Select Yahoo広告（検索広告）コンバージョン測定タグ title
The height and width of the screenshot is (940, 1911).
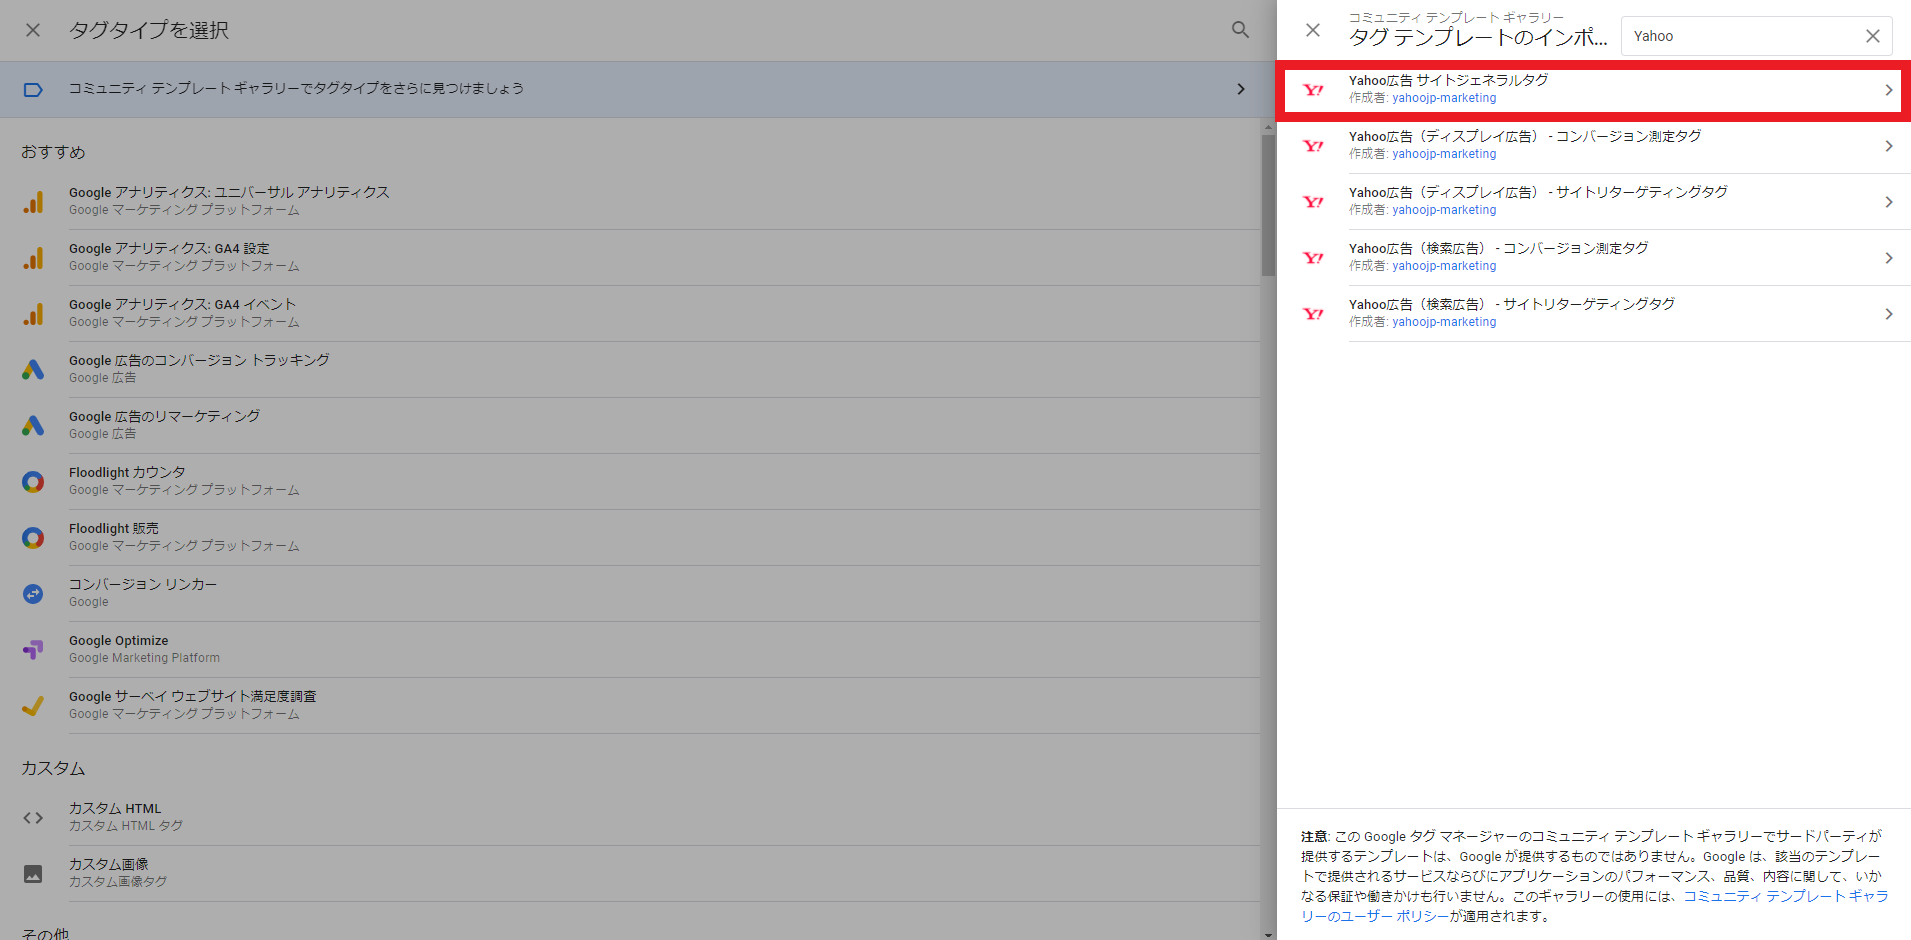click(1498, 248)
